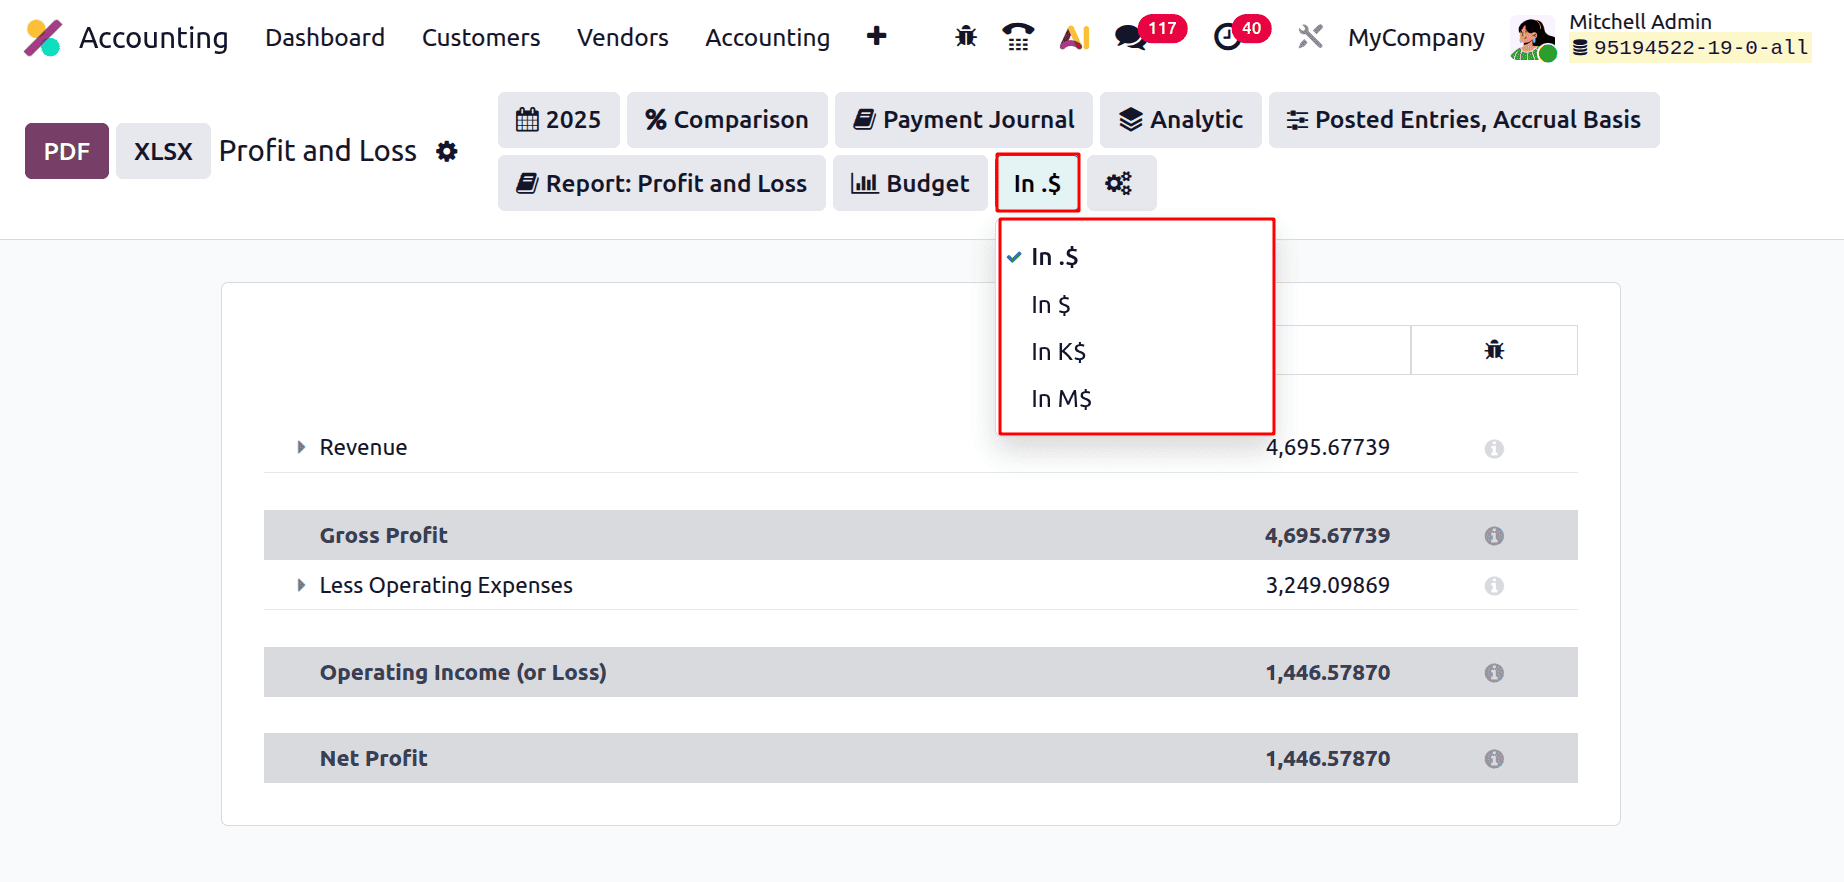
Task: Select the In $ rounding option
Action: coord(1136,305)
